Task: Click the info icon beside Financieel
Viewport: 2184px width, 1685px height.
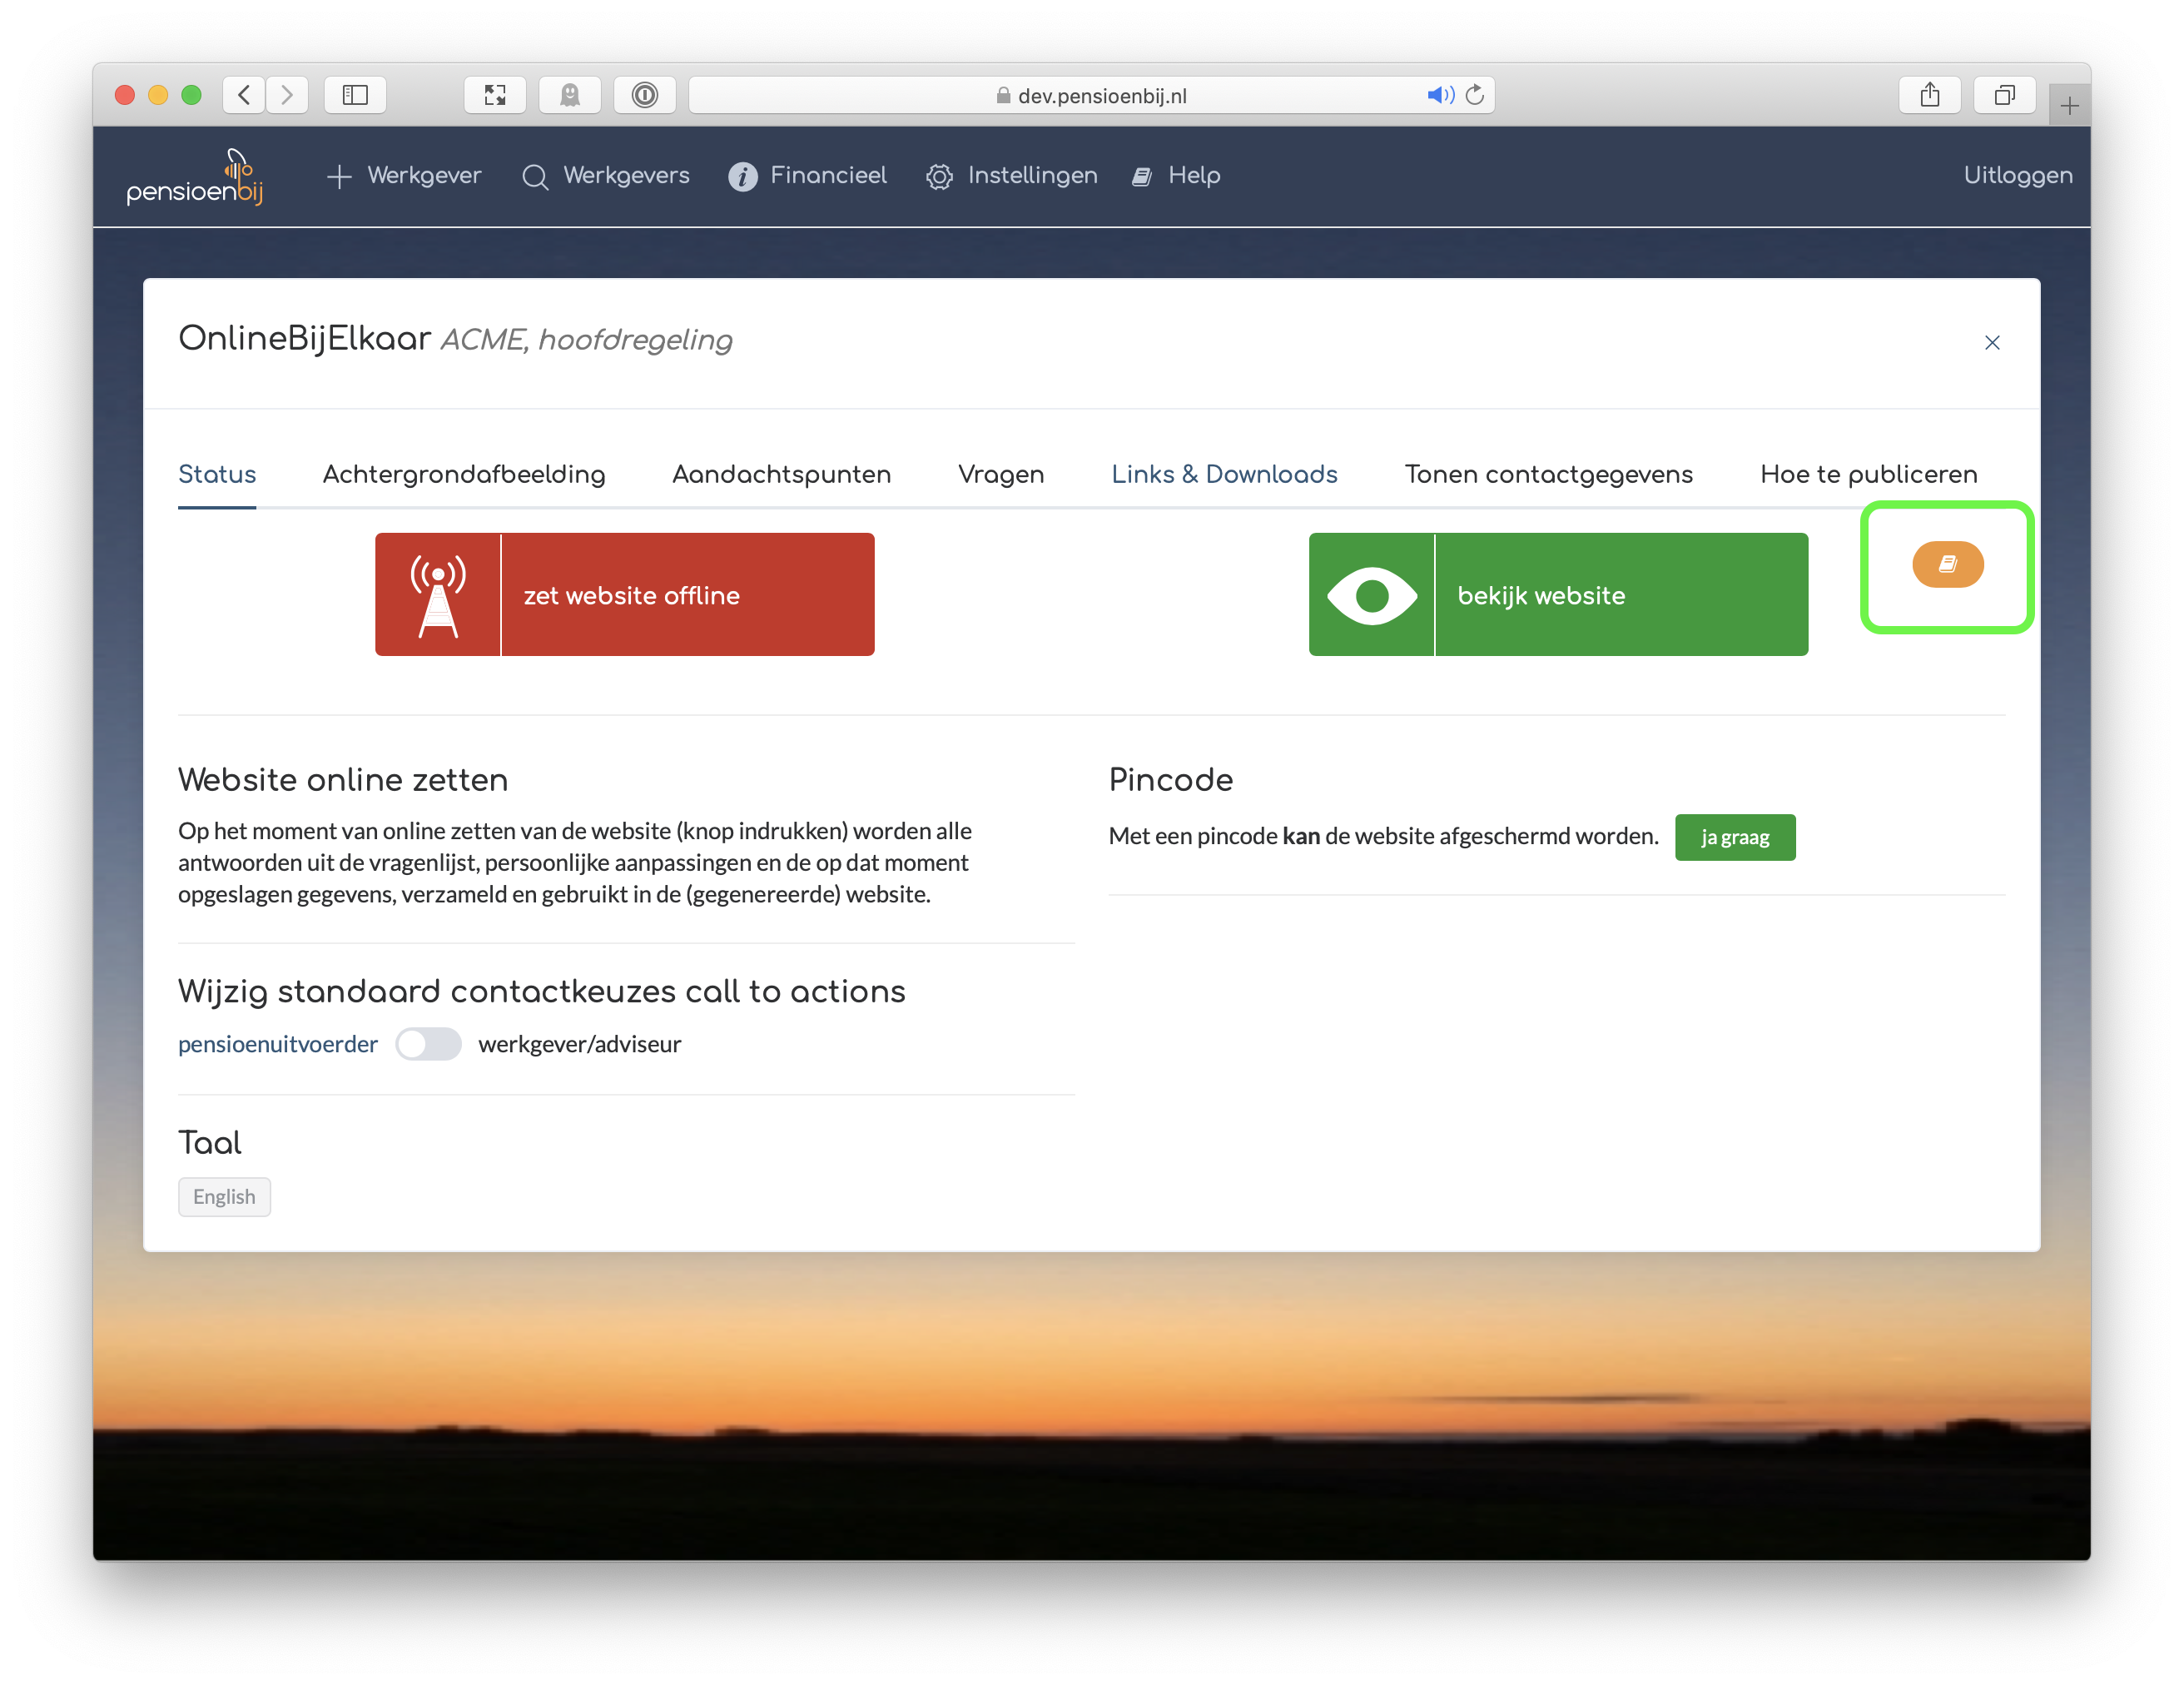Action: 743,177
